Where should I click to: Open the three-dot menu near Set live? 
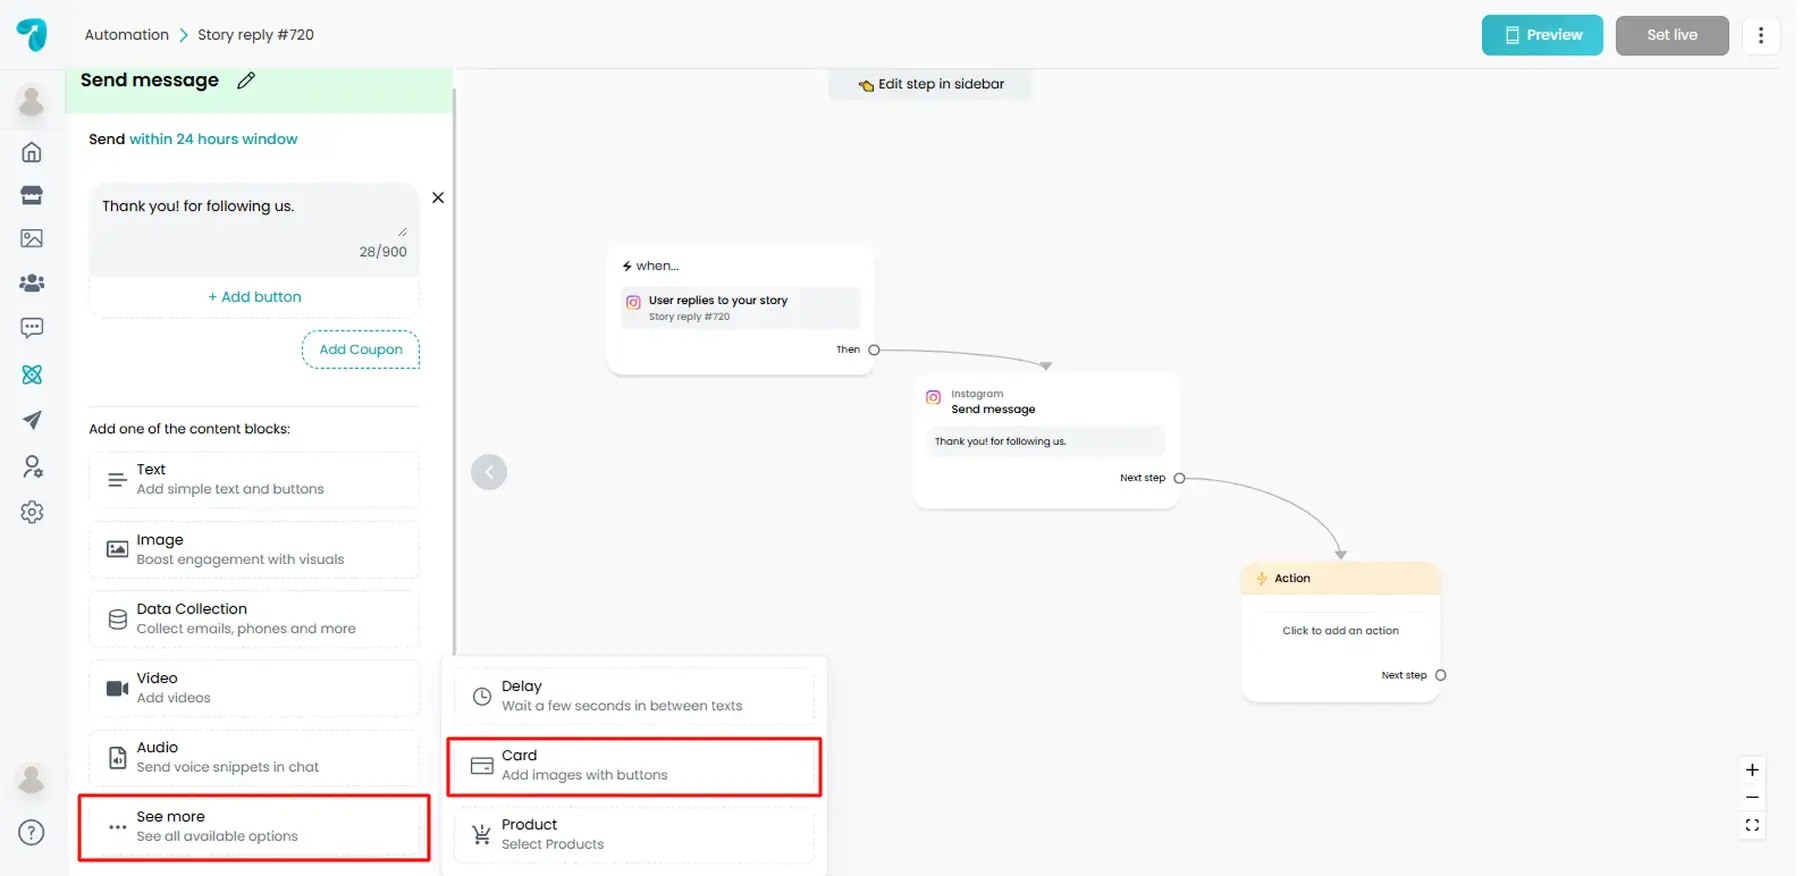[1761, 35]
